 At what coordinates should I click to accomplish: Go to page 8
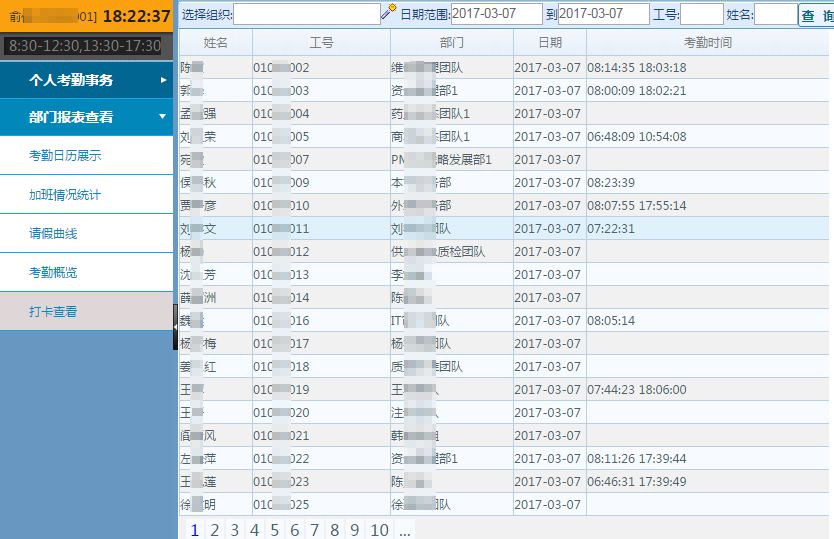pyautogui.click(x=334, y=530)
